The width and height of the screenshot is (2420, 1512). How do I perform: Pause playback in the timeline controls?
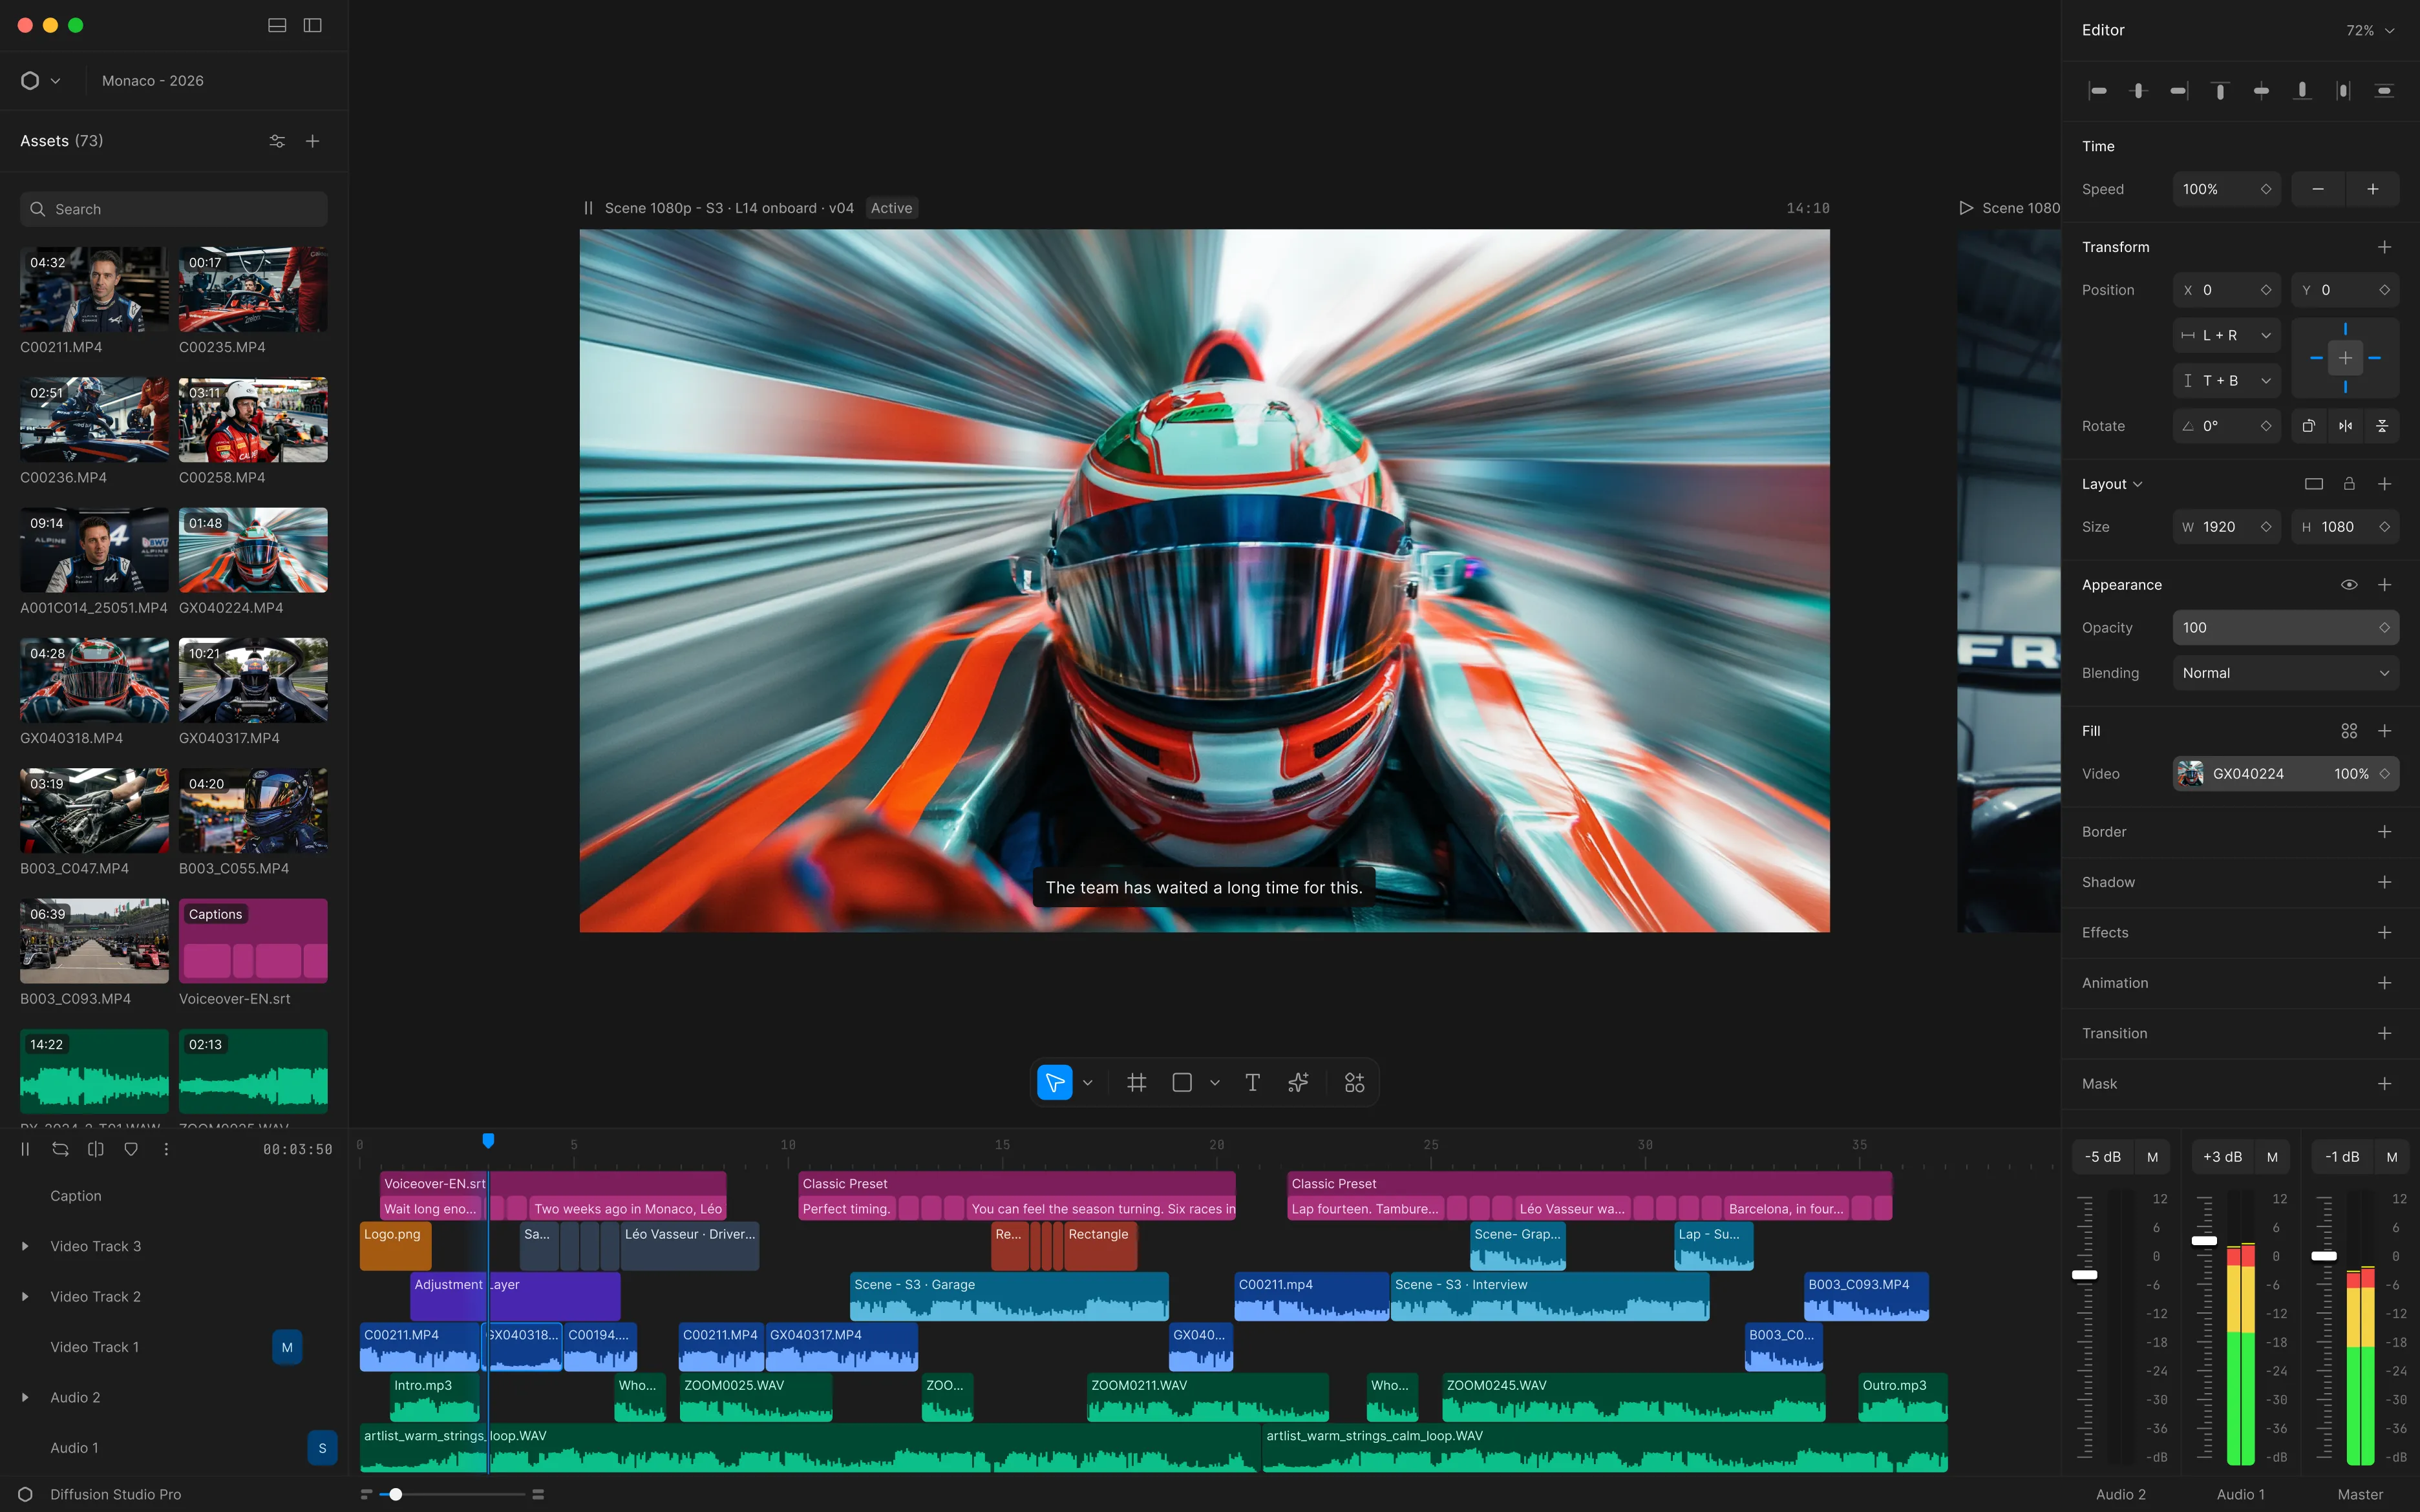click(25, 1149)
